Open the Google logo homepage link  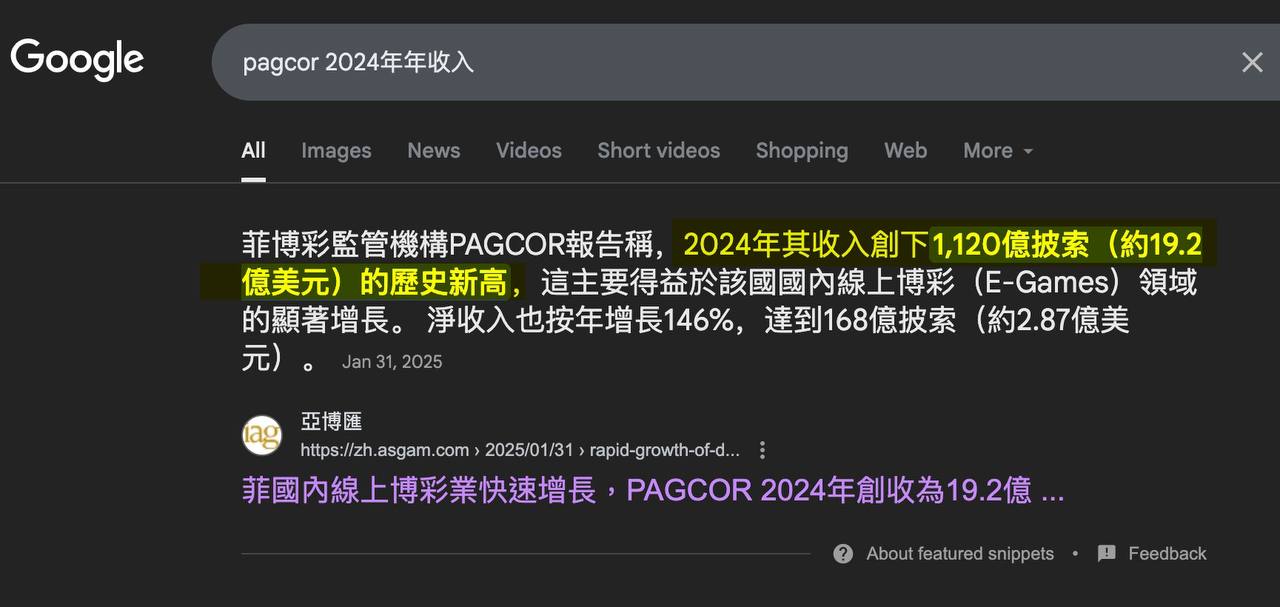click(x=77, y=60)
